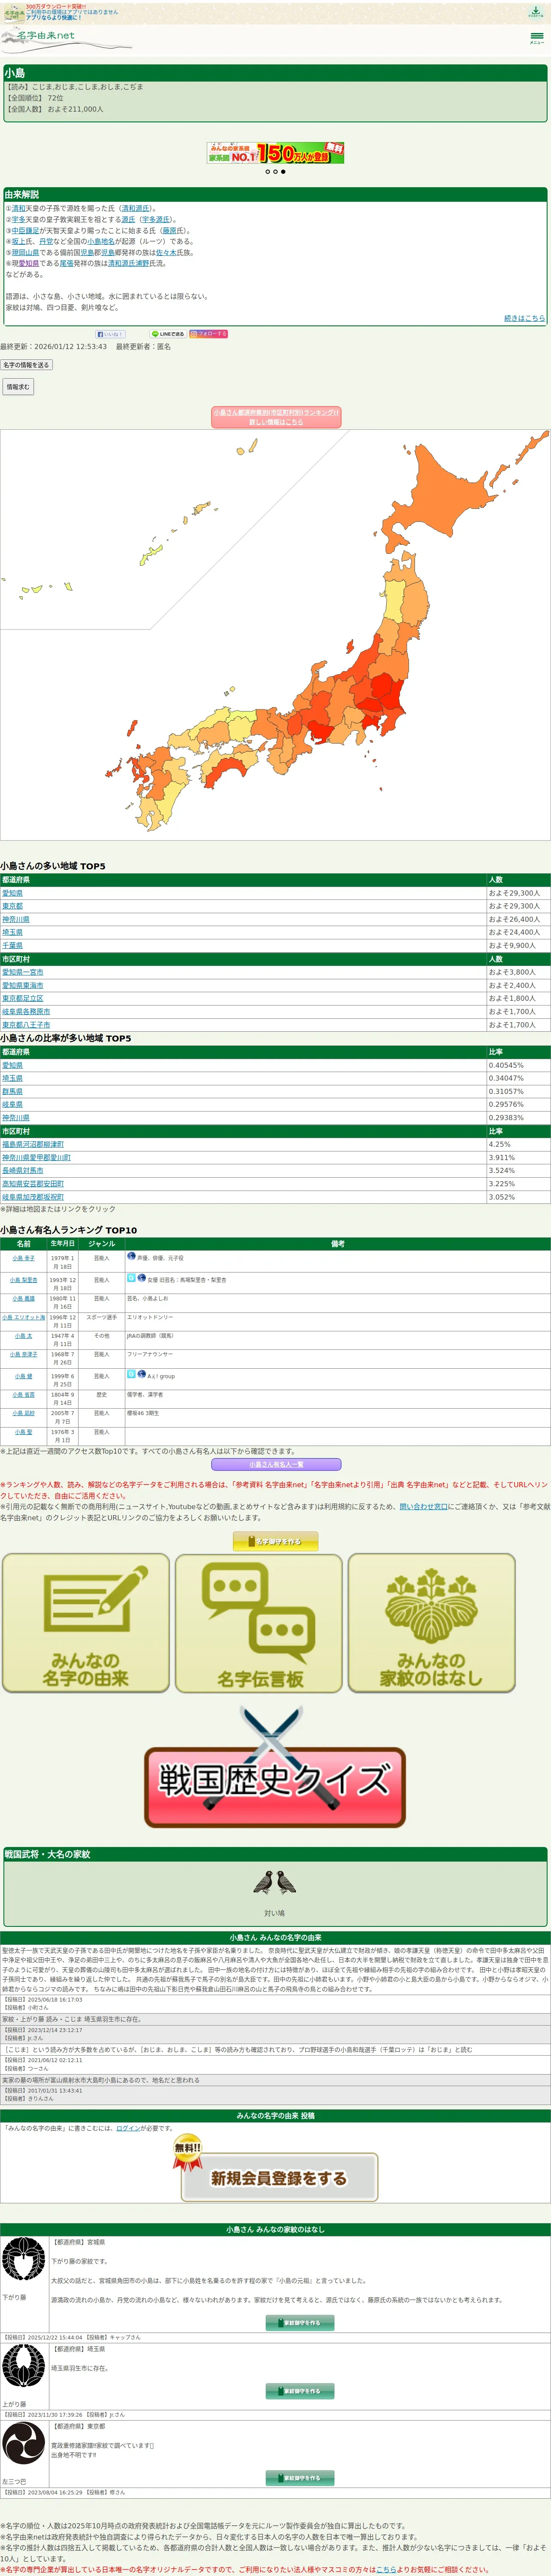Click the 続きはこちら link
The image size is (551, 2576).
tap(524, 318)
